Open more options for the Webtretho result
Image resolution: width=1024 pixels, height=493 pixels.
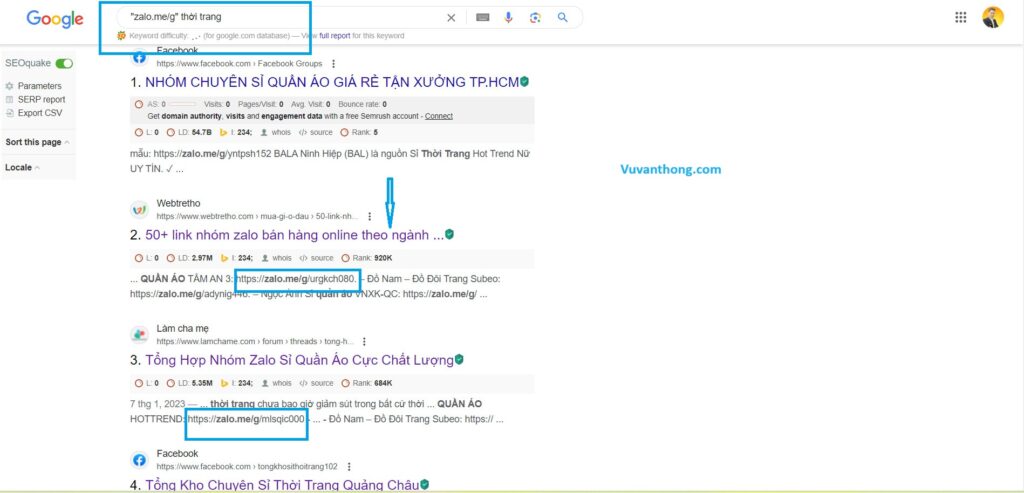click(370, 216)
